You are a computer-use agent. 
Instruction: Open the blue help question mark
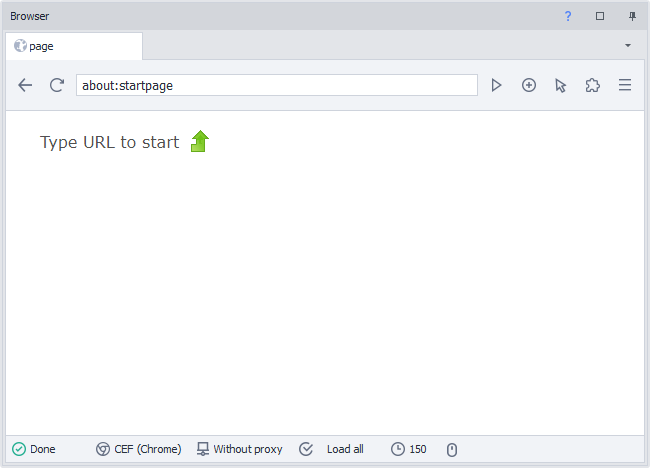[568, 16]
